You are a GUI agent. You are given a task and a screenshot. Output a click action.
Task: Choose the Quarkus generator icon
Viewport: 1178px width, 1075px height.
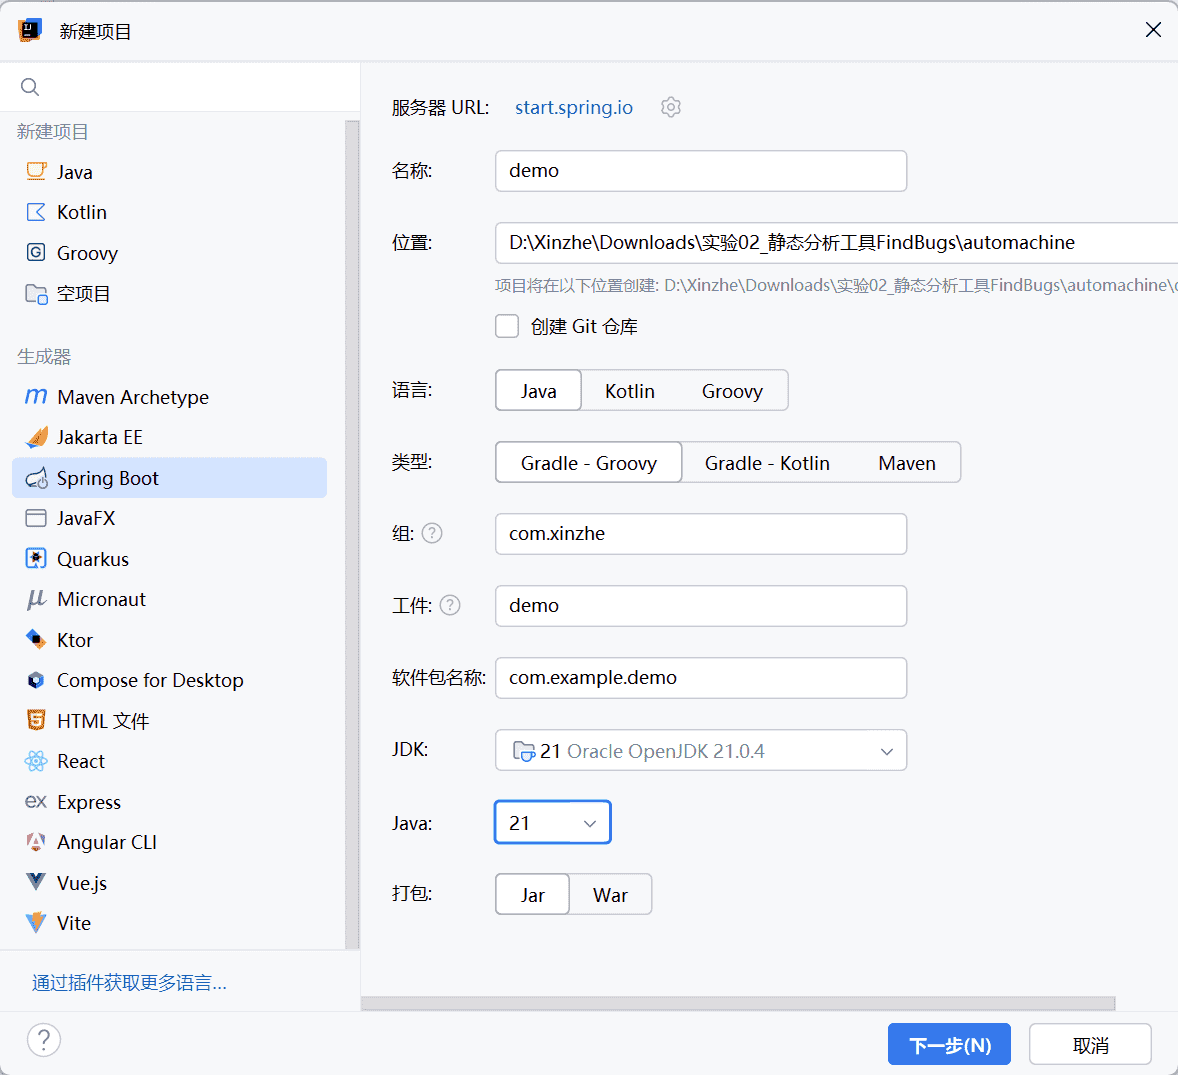pos(36,559)
